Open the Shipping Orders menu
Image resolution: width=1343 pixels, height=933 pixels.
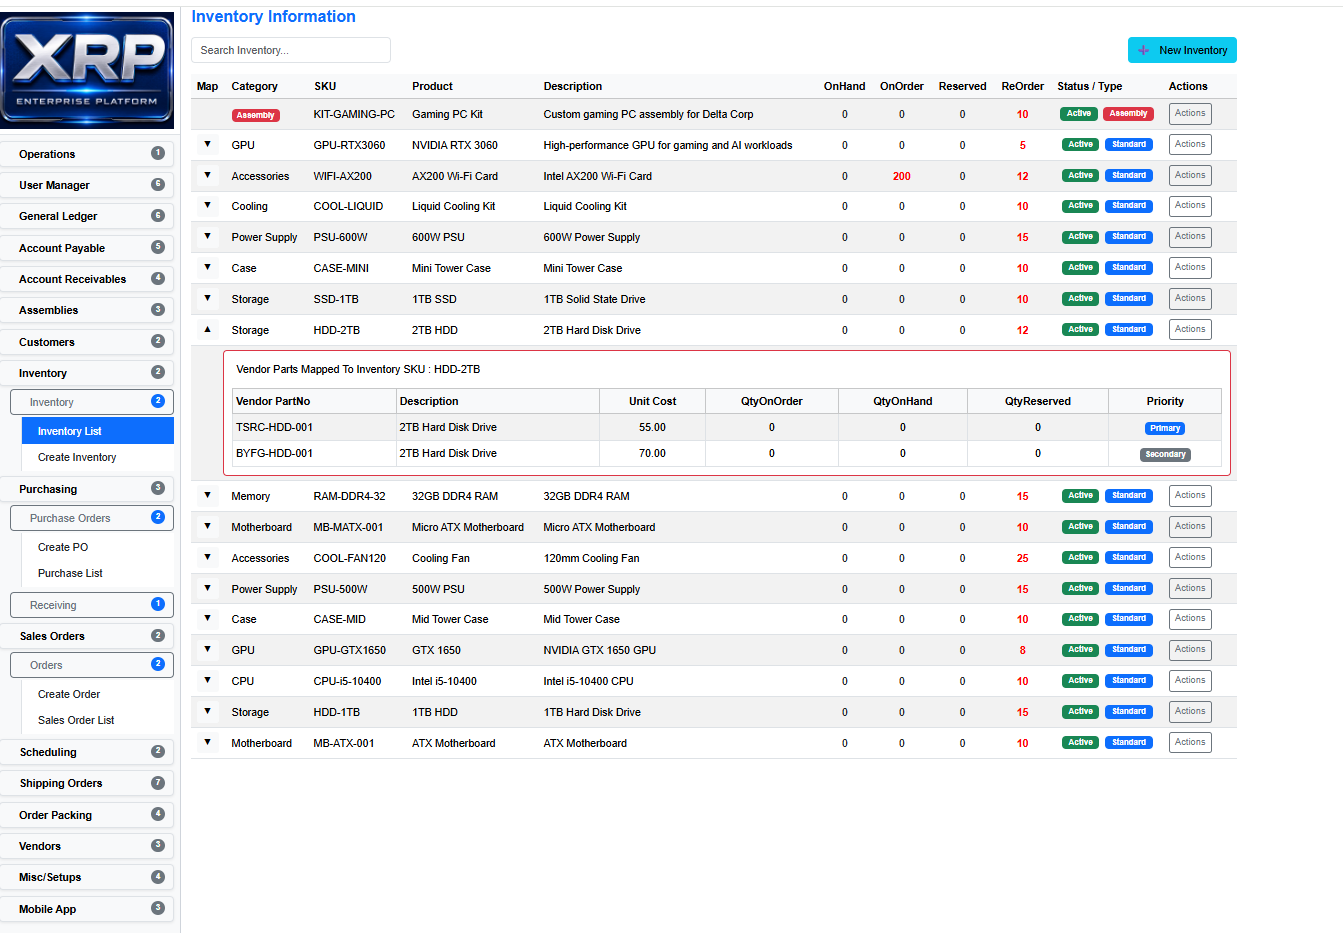click(x=87, y=783)
